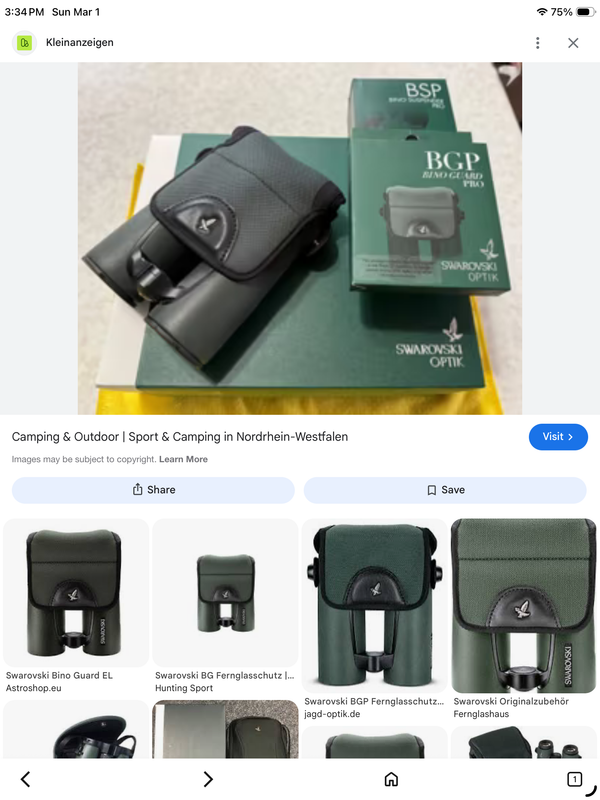Open Swarovski BG Fernglasschutz Hunting Sport thumbnail
Image resolution: width=600 pixels, height=800 pixels.
[225, 593]
